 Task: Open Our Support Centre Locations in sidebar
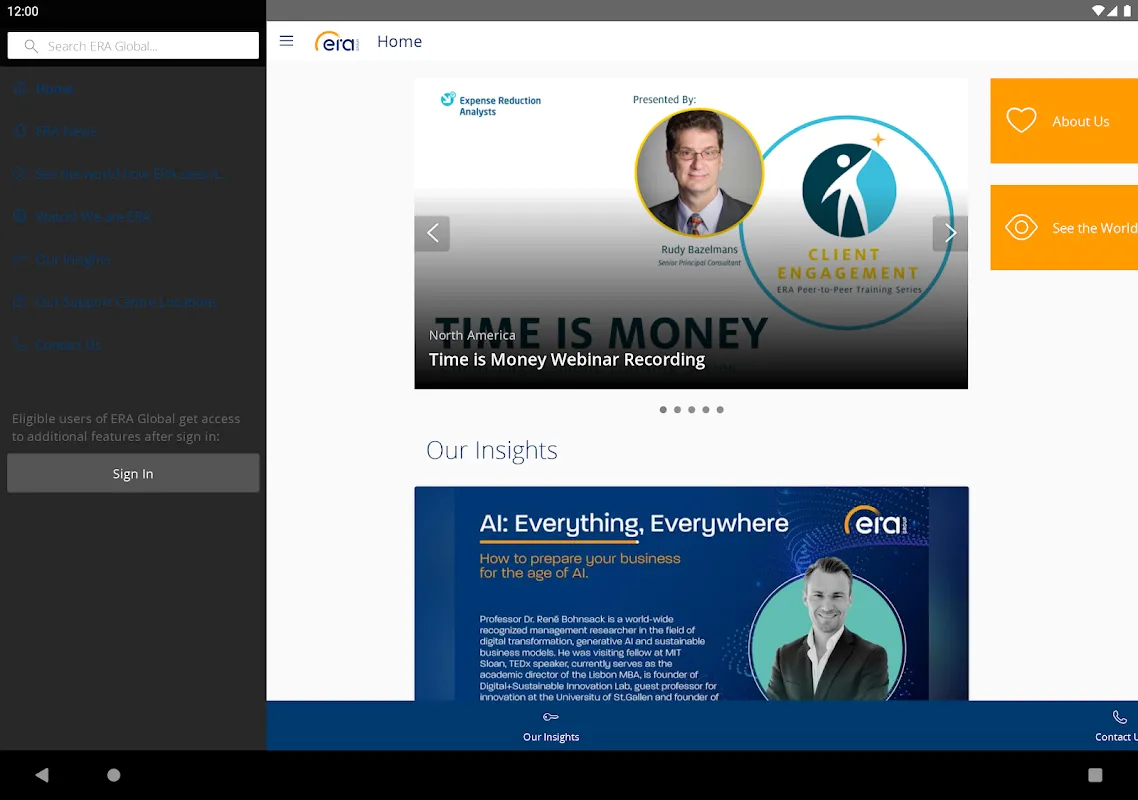point(125,302)
